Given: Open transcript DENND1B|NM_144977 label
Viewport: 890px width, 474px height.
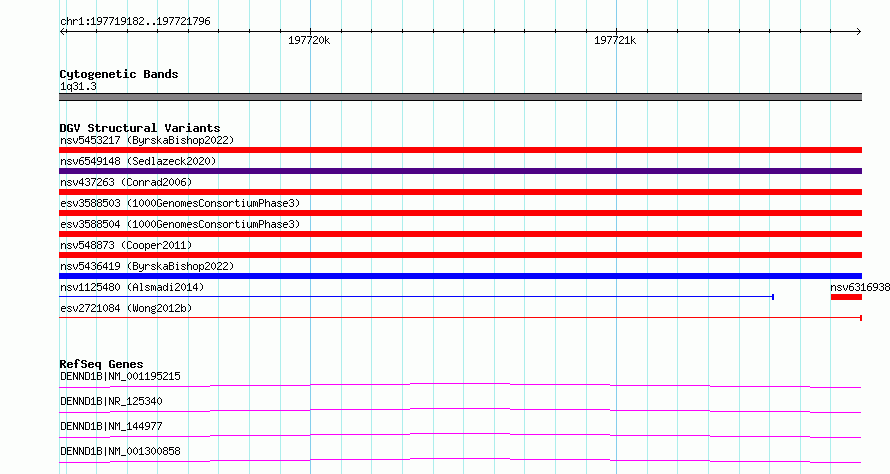Looking at the screenshot, I should click(111, 426).
